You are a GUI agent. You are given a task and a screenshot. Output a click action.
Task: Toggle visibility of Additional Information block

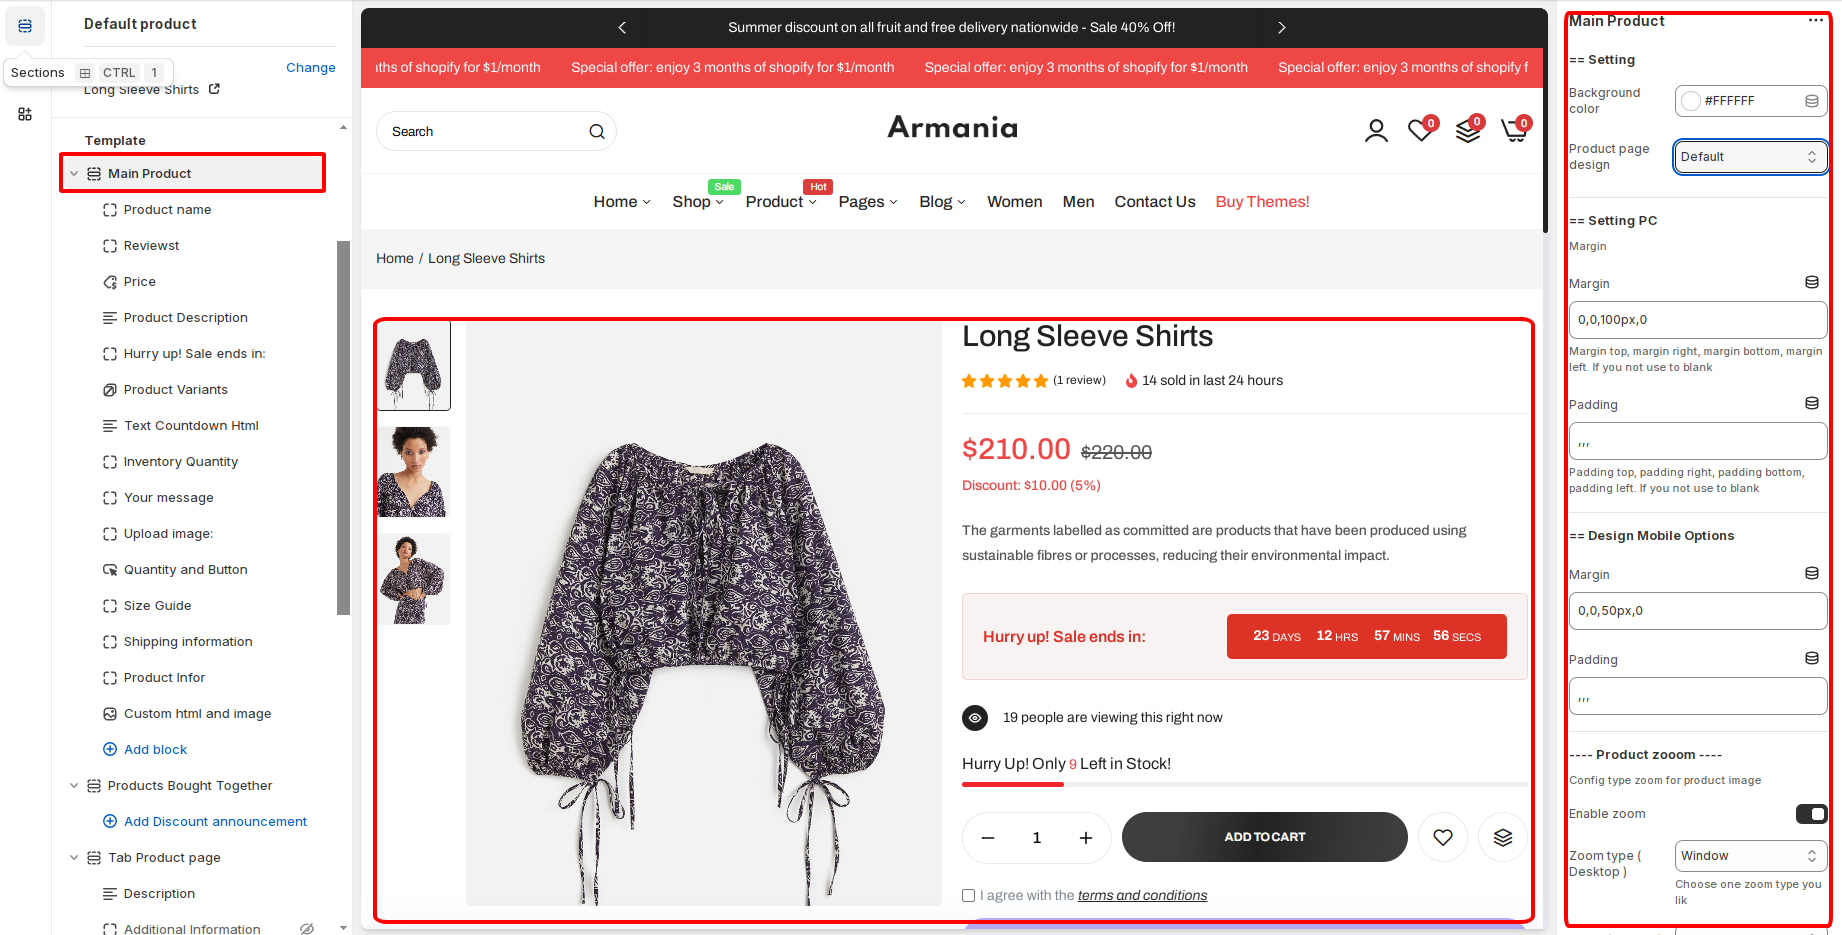[x=307, y=929]
